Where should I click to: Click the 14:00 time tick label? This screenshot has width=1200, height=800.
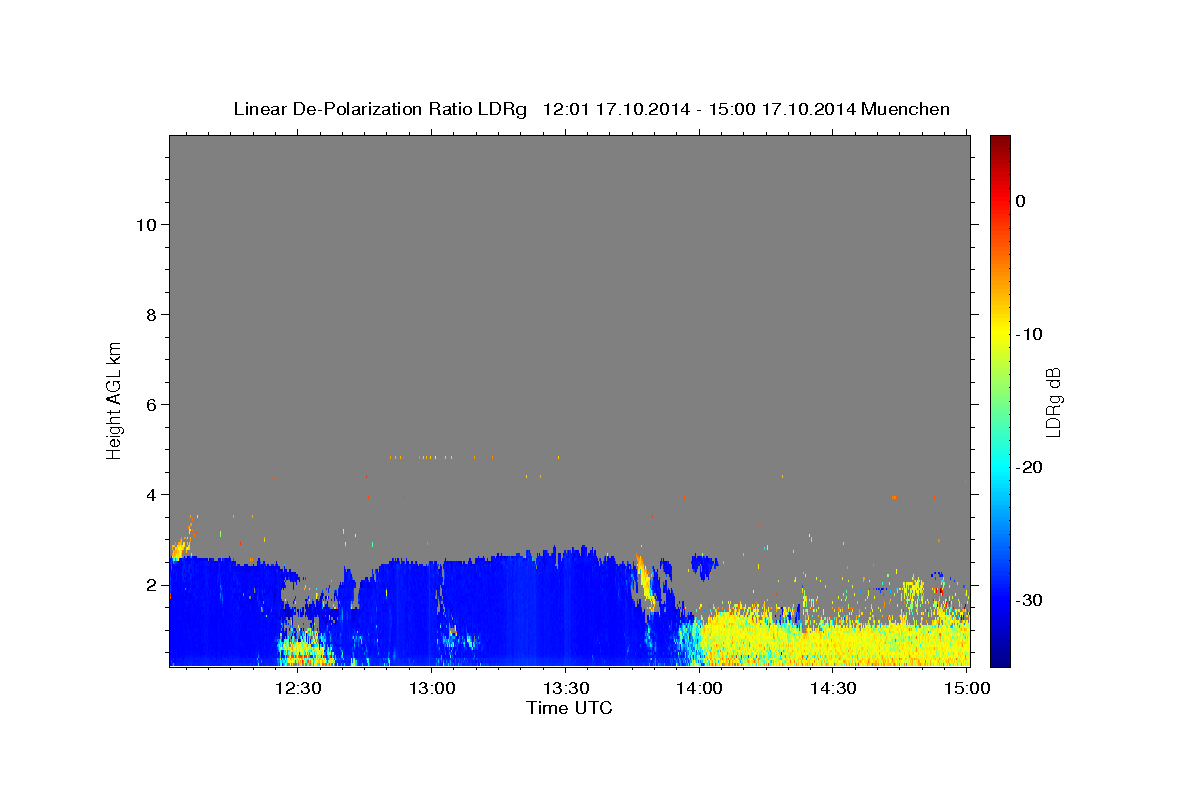coord(699,688)
